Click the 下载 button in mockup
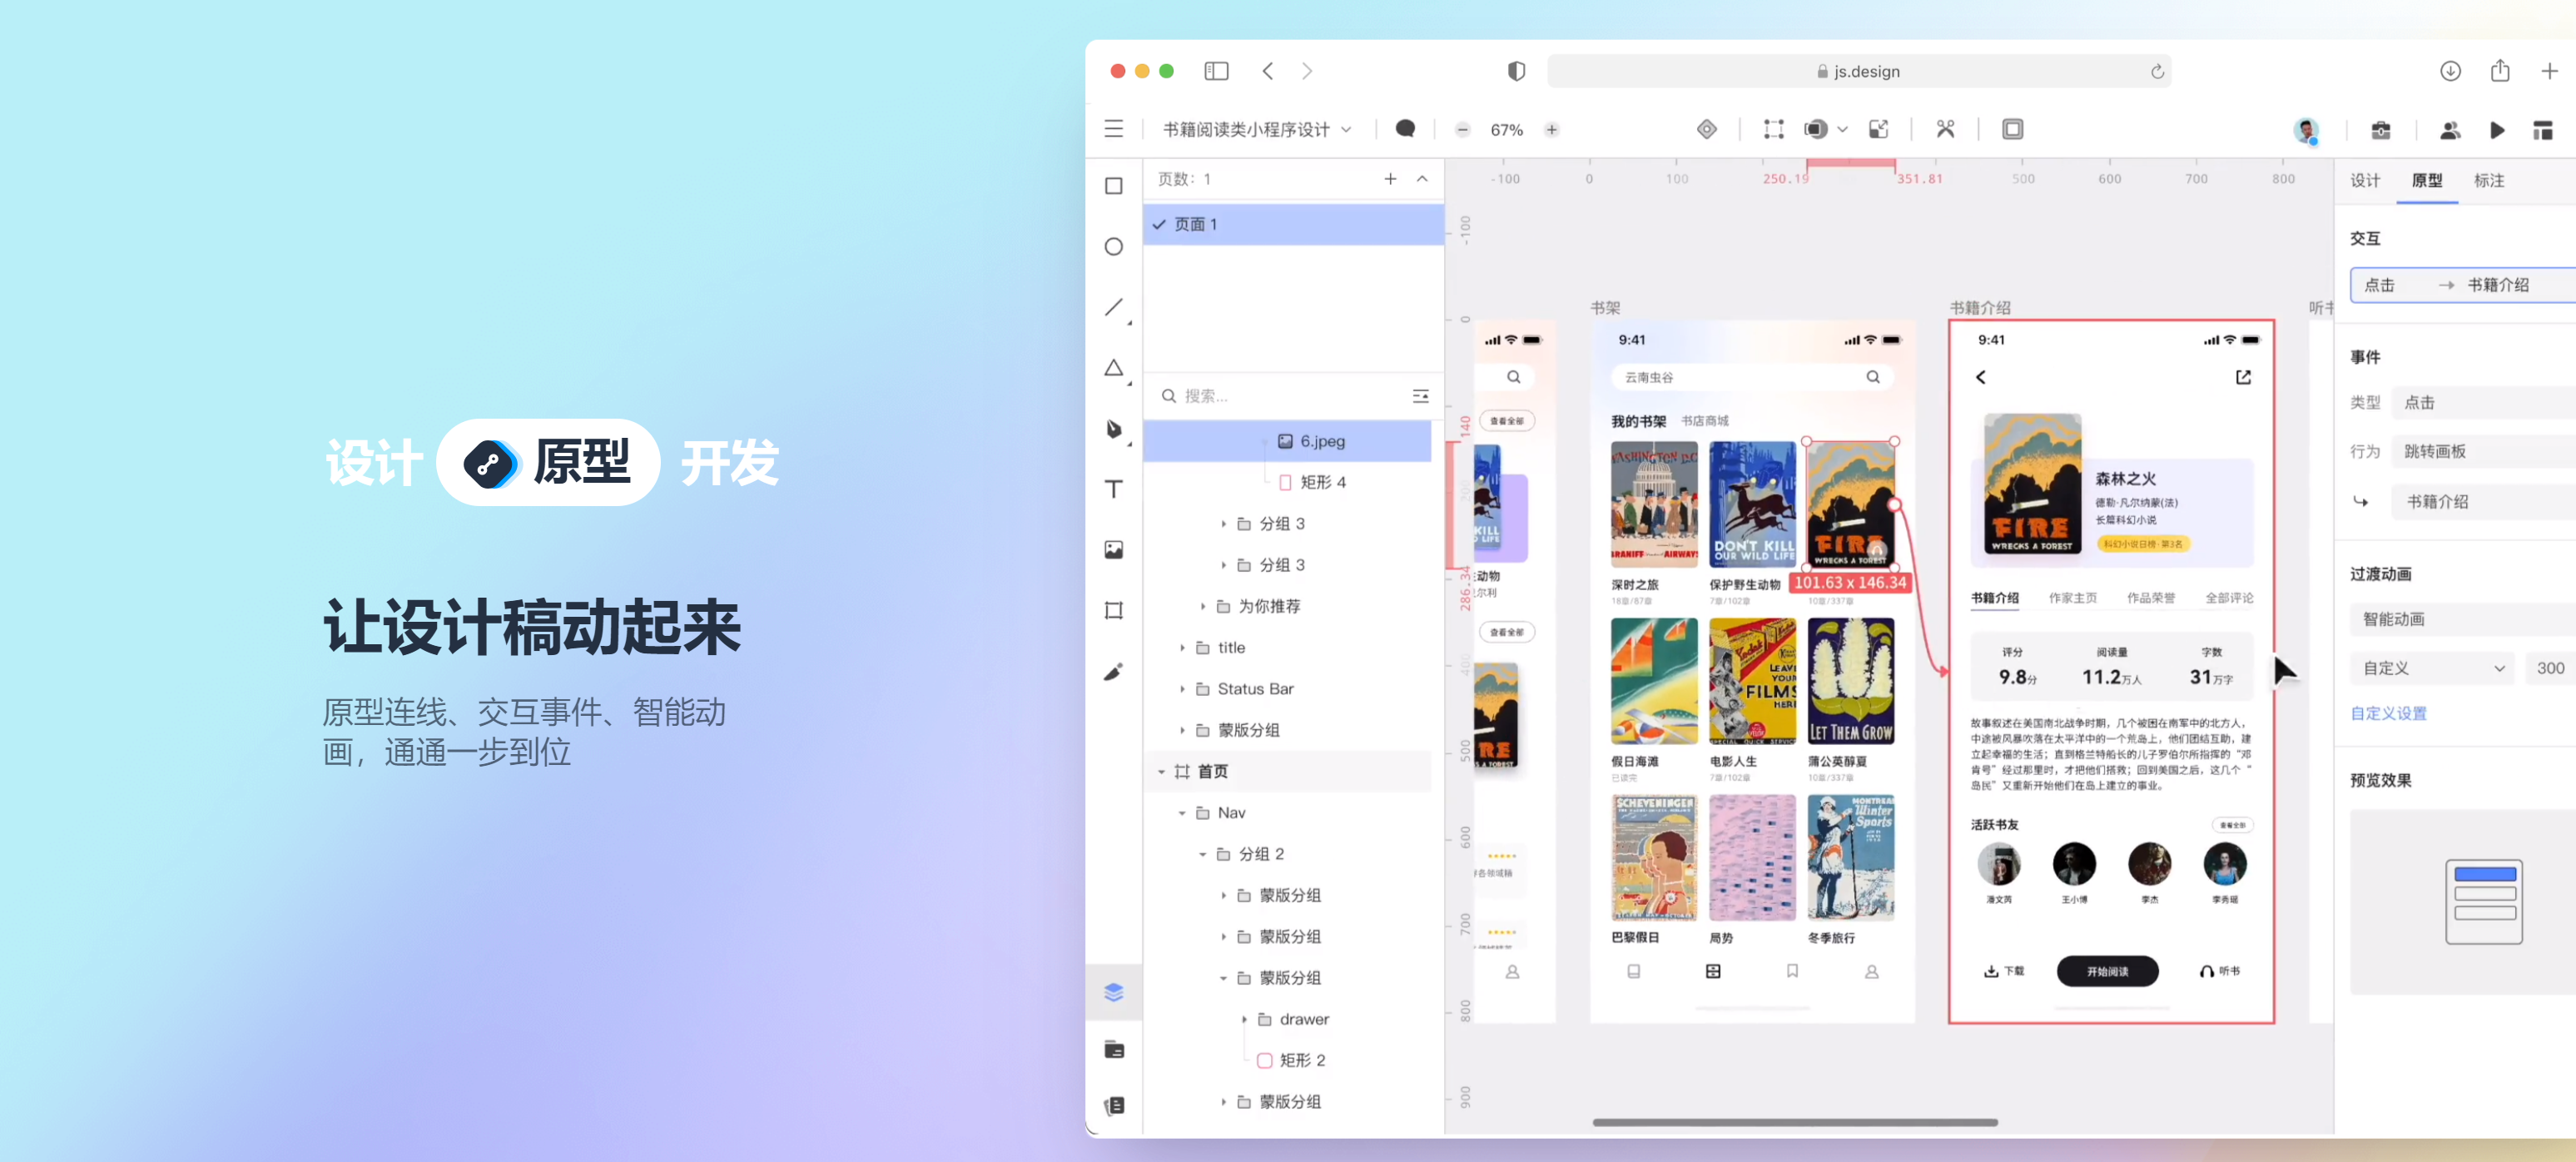Screen dimensions: 2576x1162 click(2003, 971)
